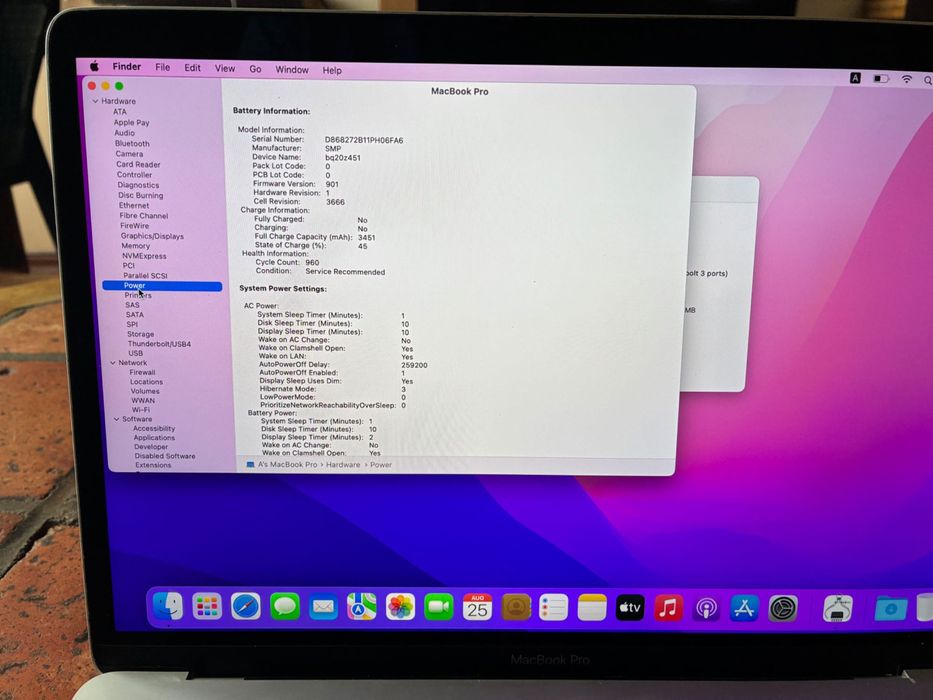Collapse the Hardware section in sidebar

(95, 101)
